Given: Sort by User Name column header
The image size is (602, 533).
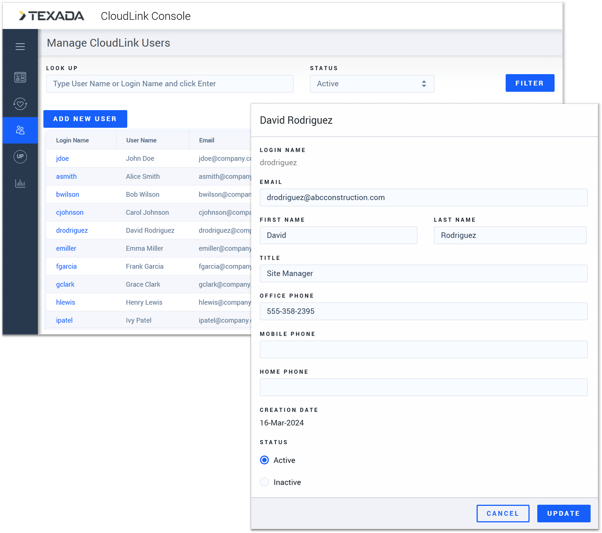Looking at the screenshot, I should click(x=141, y=141).
